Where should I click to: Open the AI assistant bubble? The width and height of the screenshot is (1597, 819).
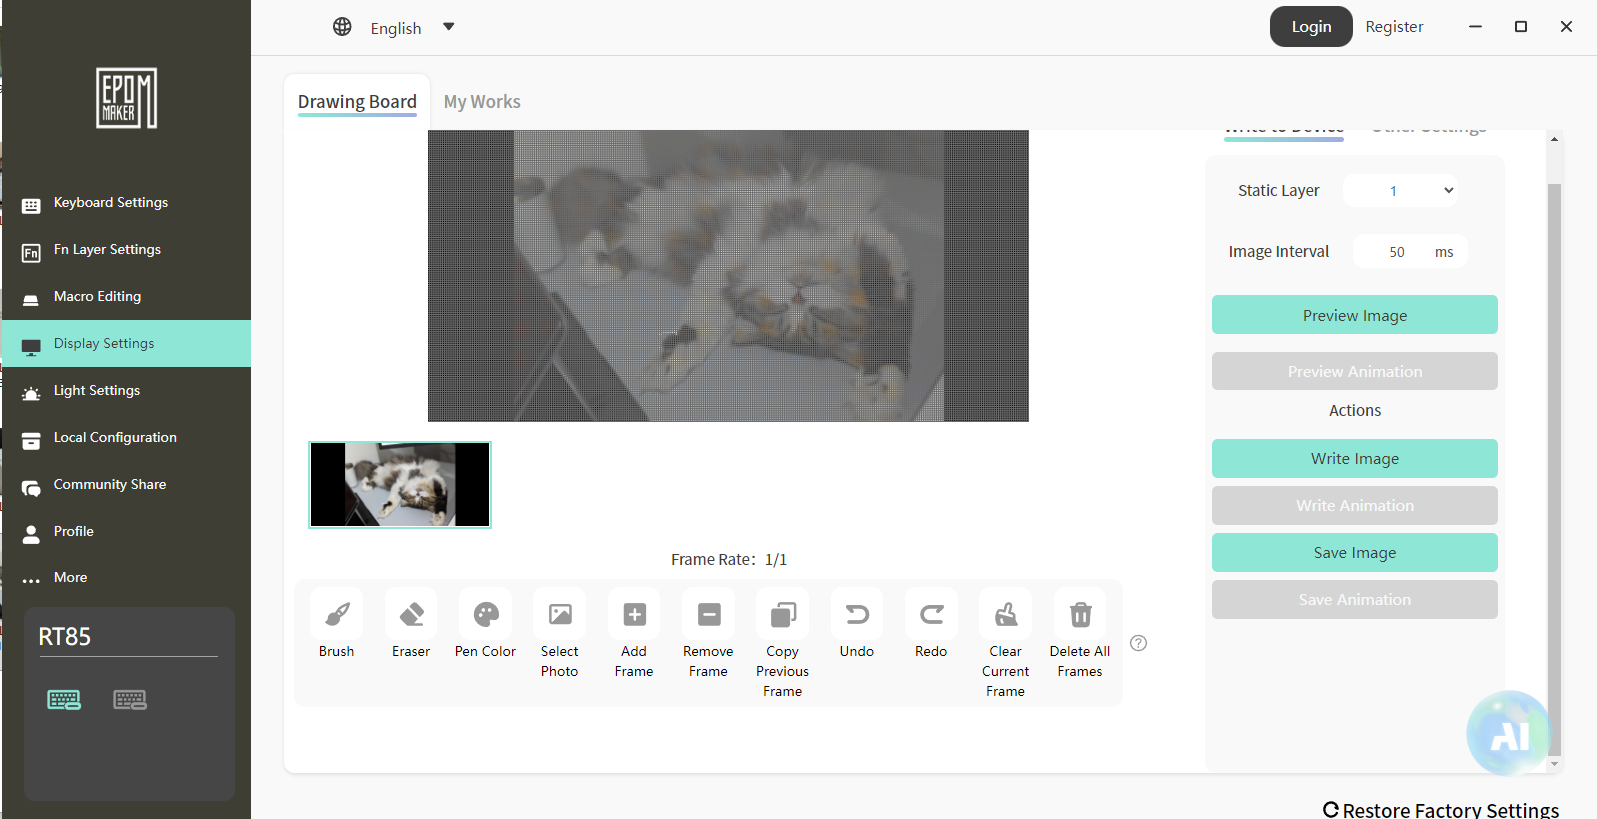click(x=1508, y=734)
